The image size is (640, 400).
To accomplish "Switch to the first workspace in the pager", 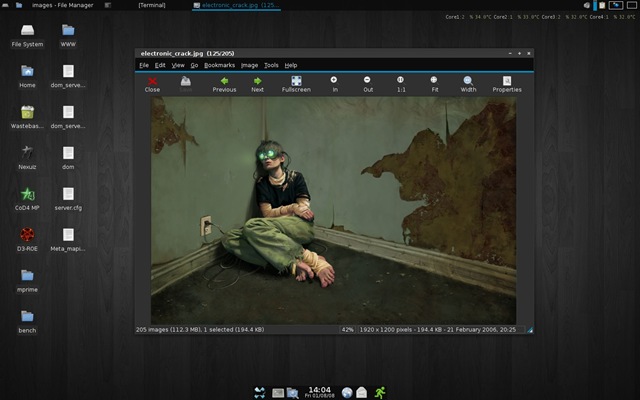I will coord(616,5).
